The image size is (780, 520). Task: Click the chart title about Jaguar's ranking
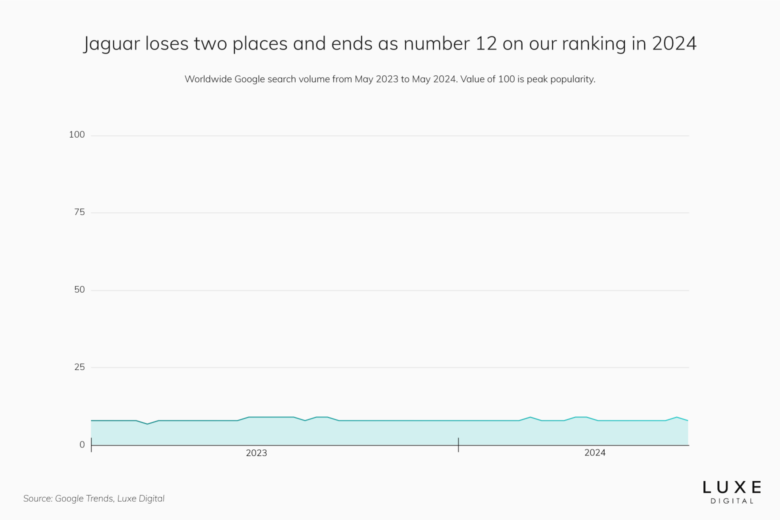pos(389,45)
